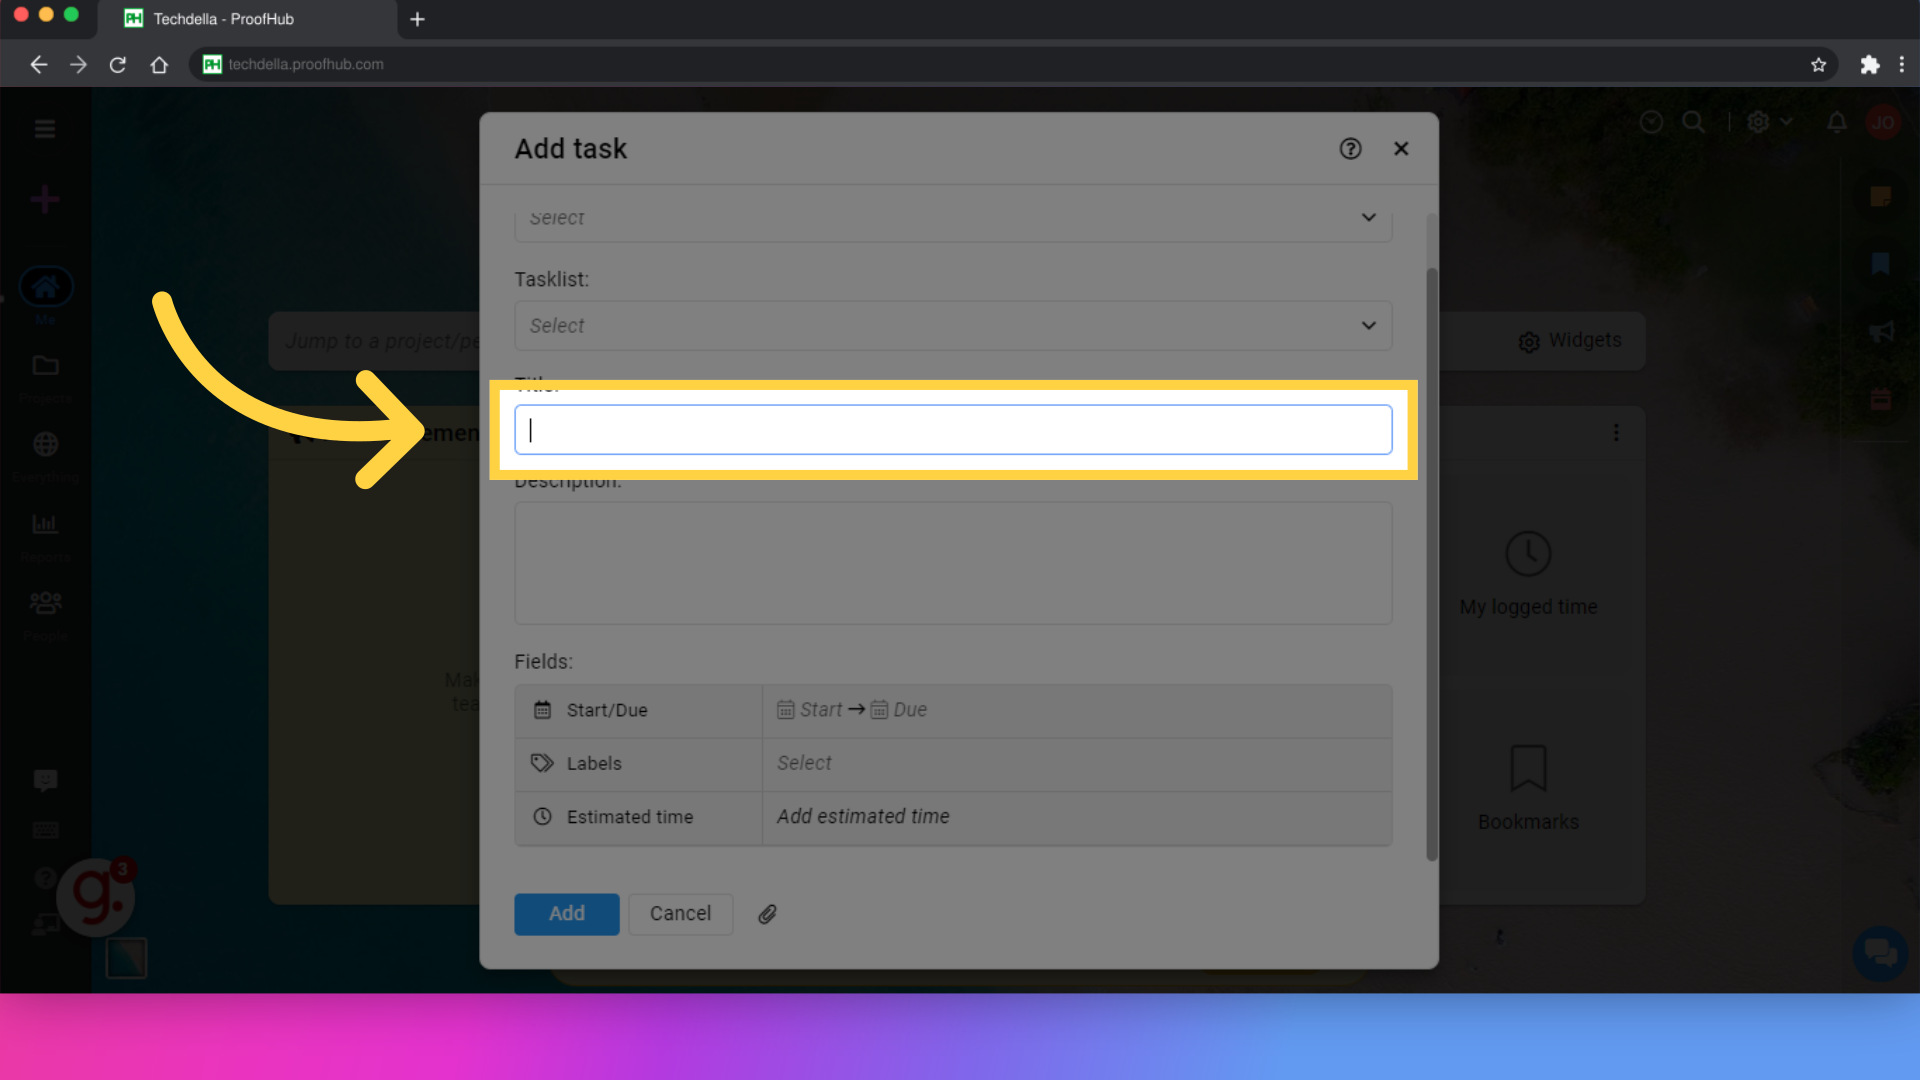1920x1080 pixels.
Task: Close the Add task dialog
Action: [x=1401, y=149]
